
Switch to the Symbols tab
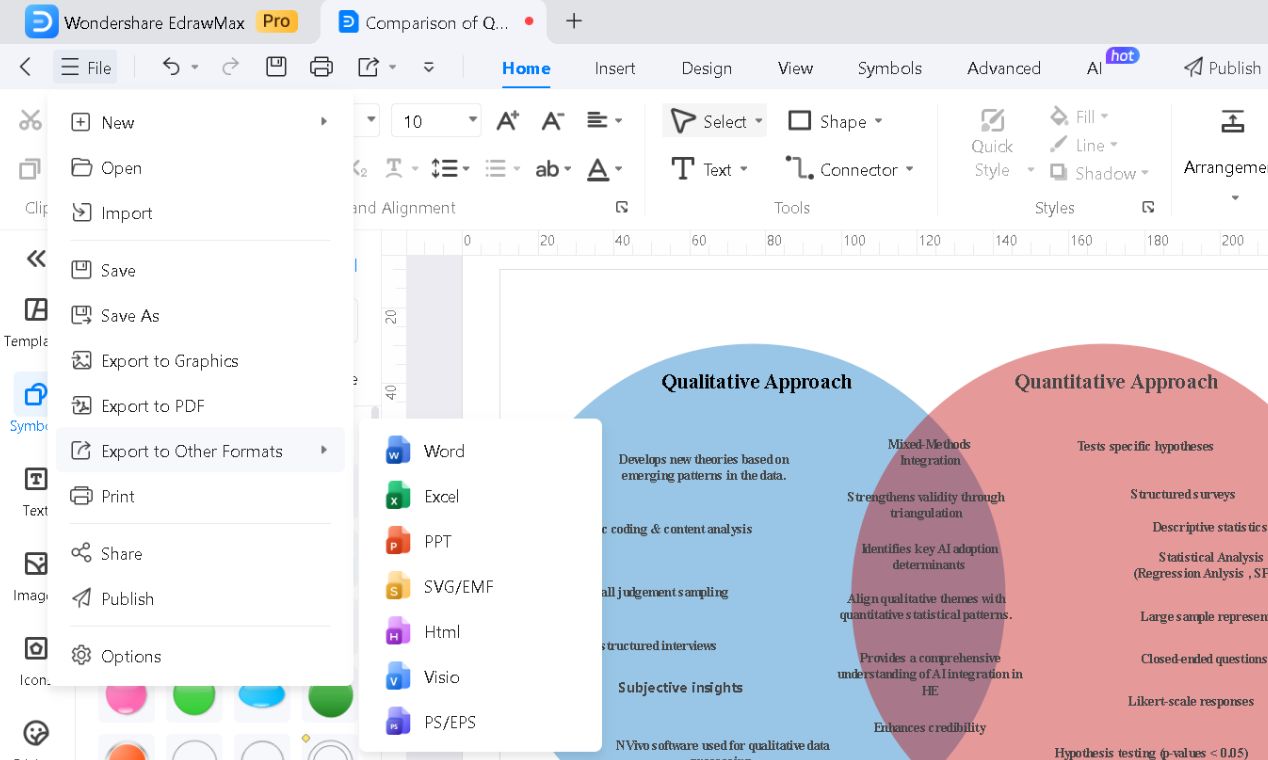[x=889, y=68]
